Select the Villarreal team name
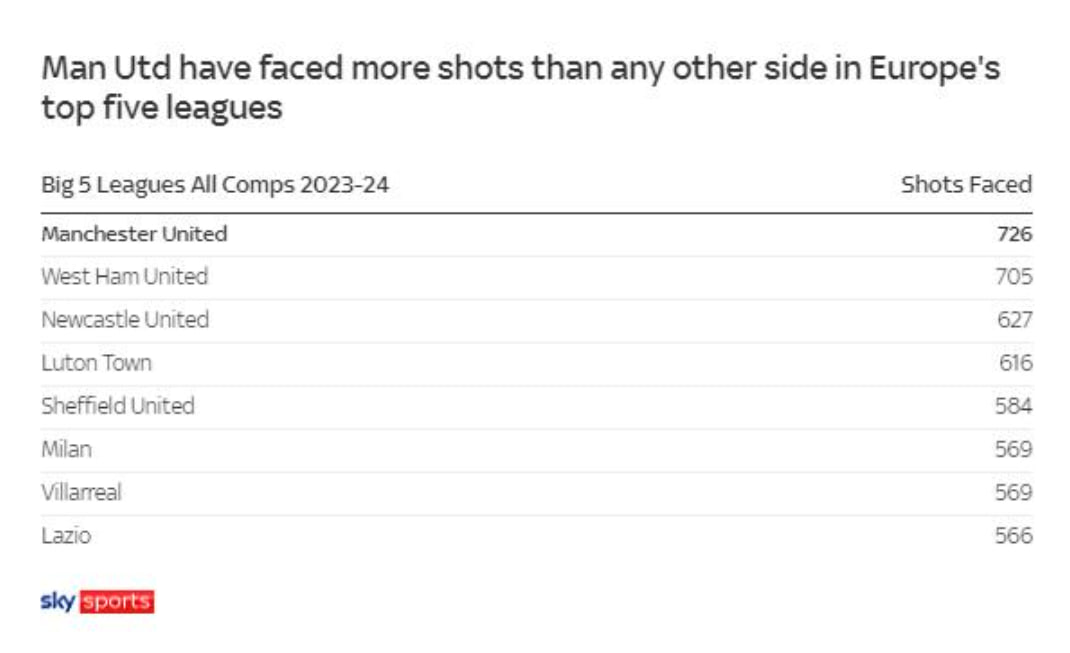The image size is (1070, 653). 81,492
